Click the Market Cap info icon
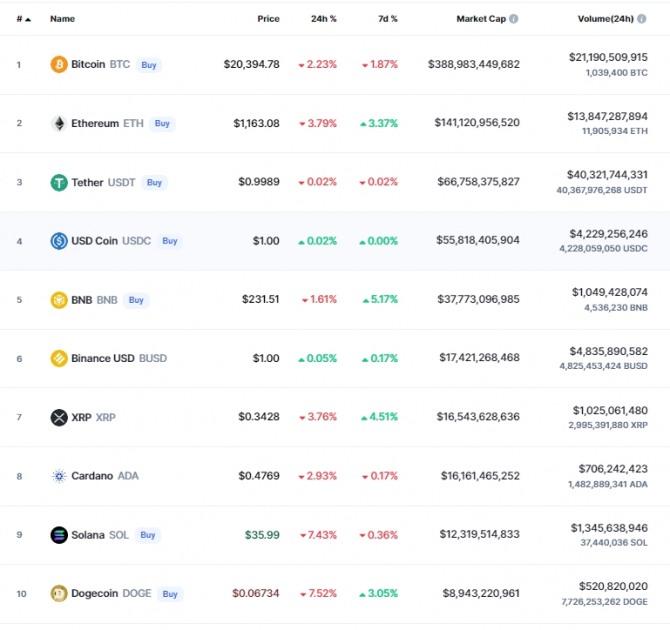670x630 pixels. 514,19
